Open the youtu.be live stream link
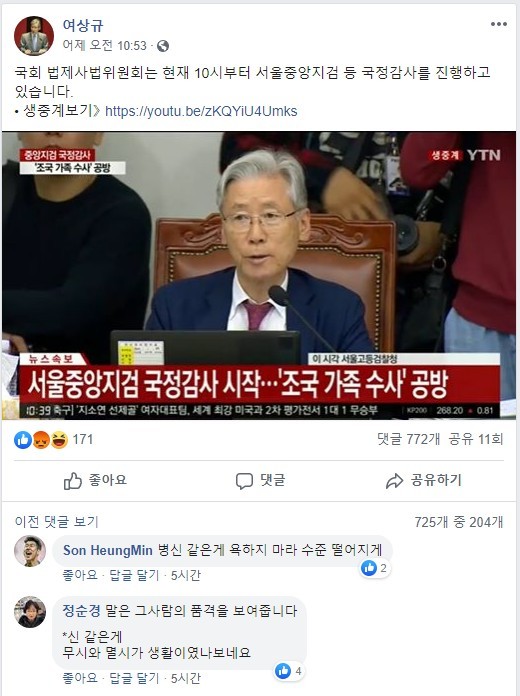The image size is (520, 696). 201,111
